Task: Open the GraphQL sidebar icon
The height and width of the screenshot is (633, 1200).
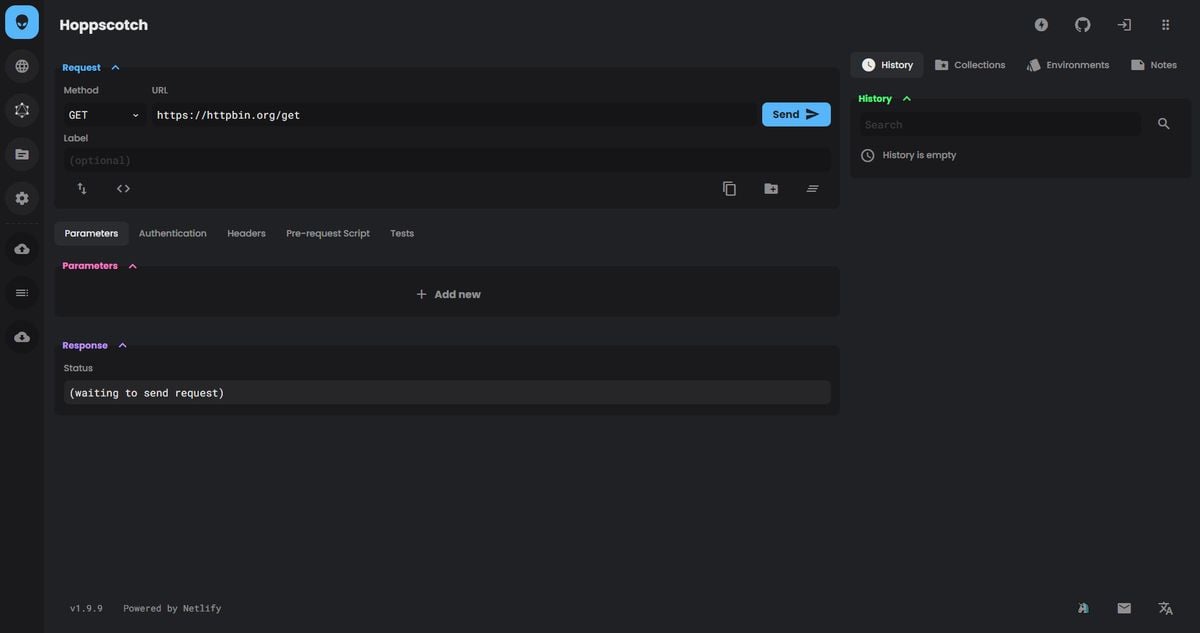Action: [x=22, y=110]
